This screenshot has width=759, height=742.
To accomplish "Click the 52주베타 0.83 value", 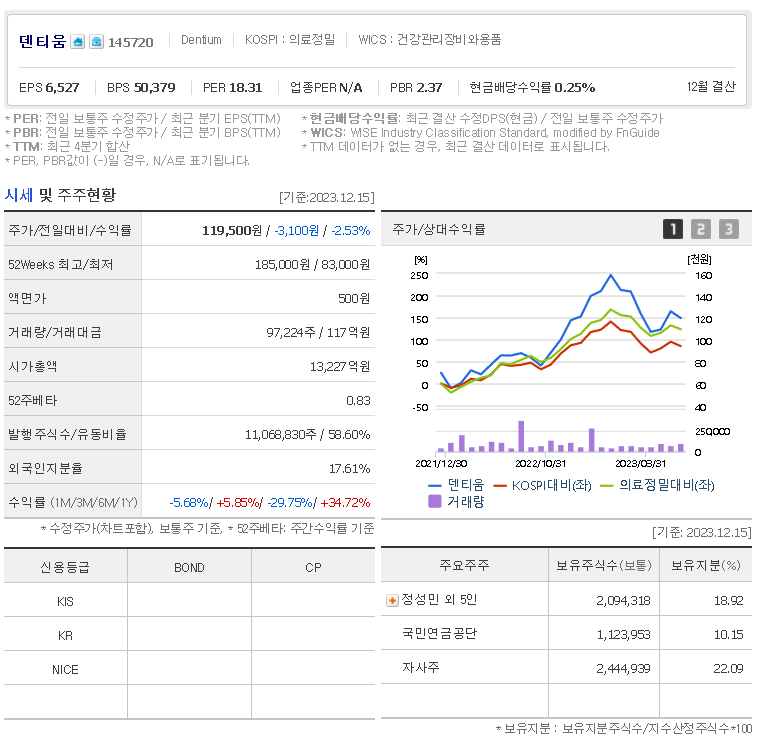I will point(358,401).
